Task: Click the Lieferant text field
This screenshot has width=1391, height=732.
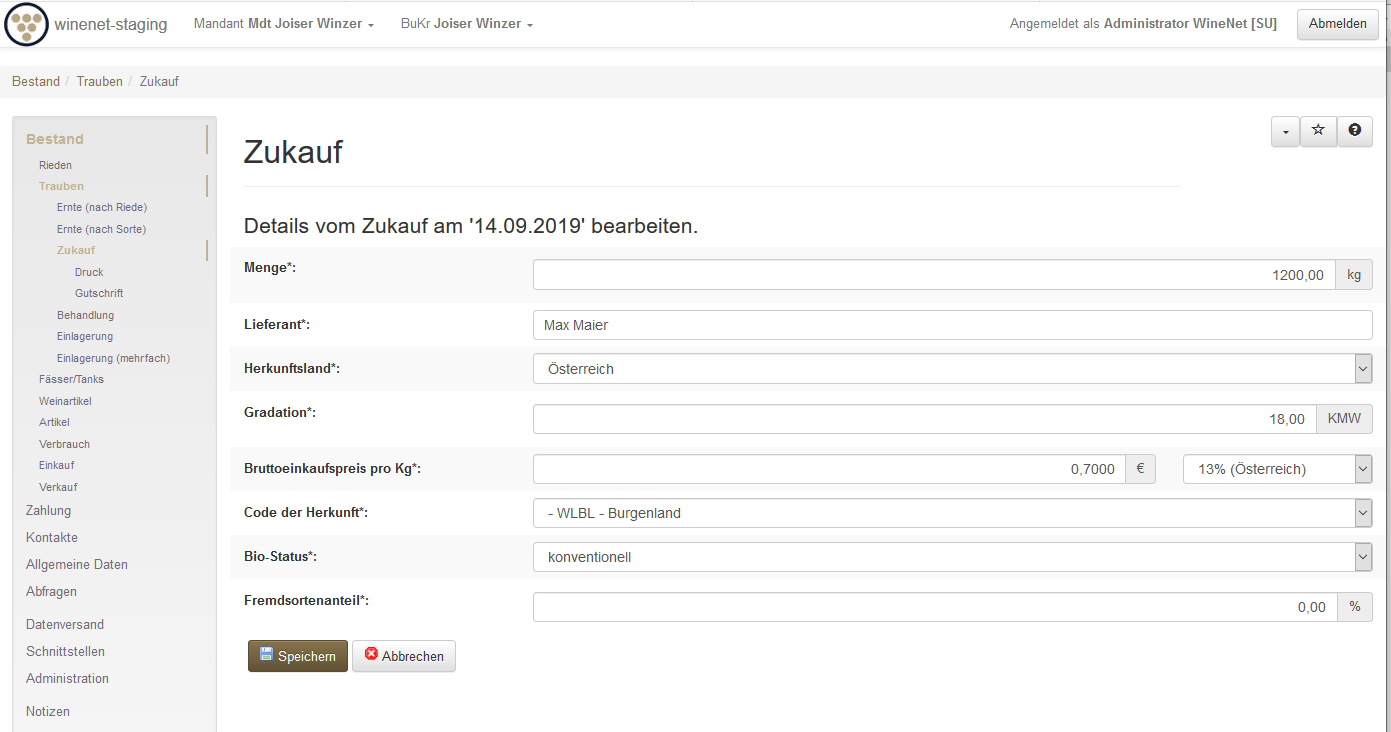Action: coord(952,325)
